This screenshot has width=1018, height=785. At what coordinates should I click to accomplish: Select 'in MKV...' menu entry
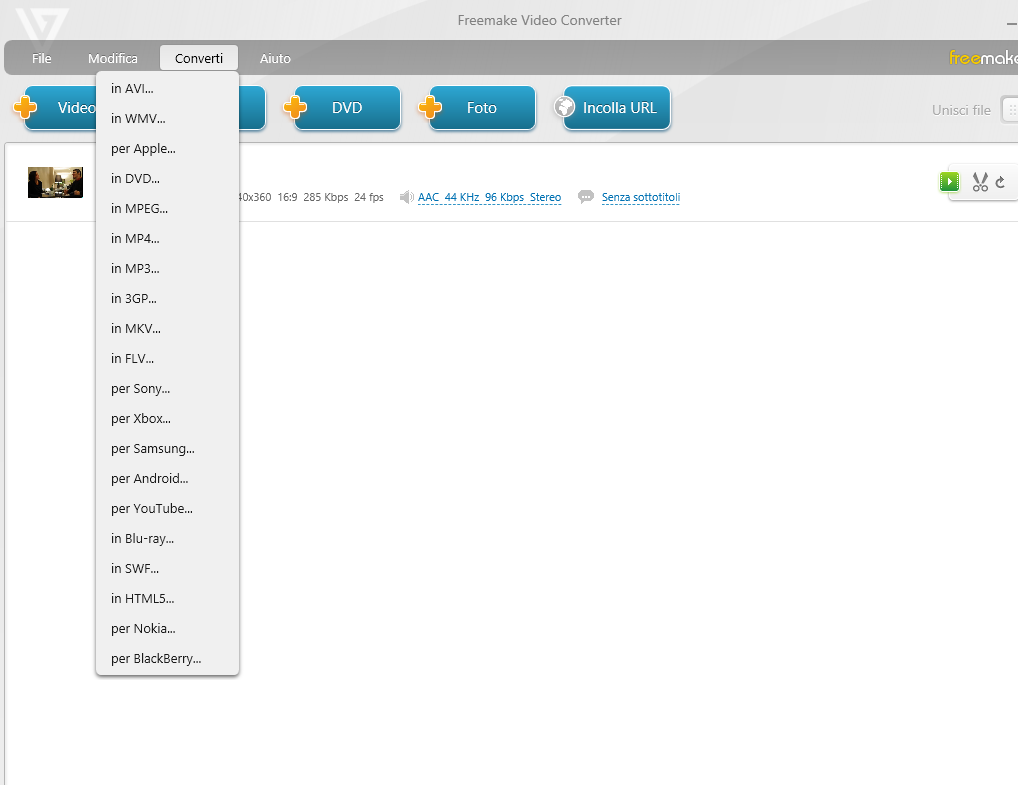168,328
